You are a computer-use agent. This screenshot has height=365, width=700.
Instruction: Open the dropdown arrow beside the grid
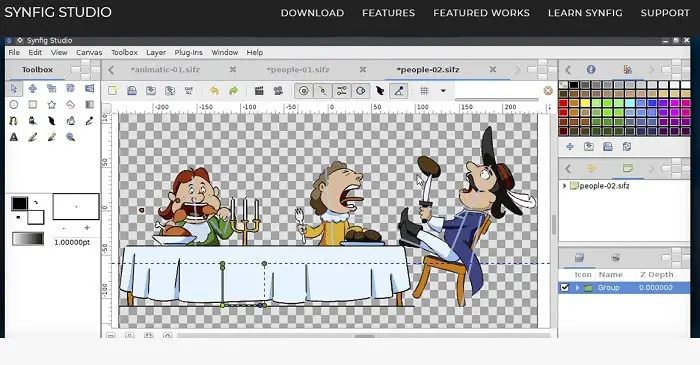coord(443,91)
